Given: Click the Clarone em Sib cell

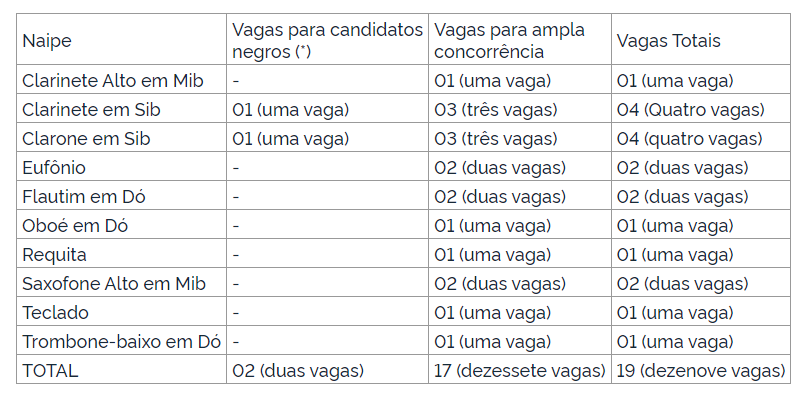Looking at the screenshot, I should click(121, 137).
